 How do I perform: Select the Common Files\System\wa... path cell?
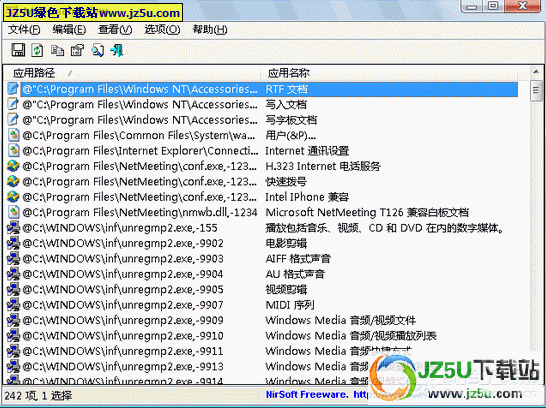(x=140, y=135)
